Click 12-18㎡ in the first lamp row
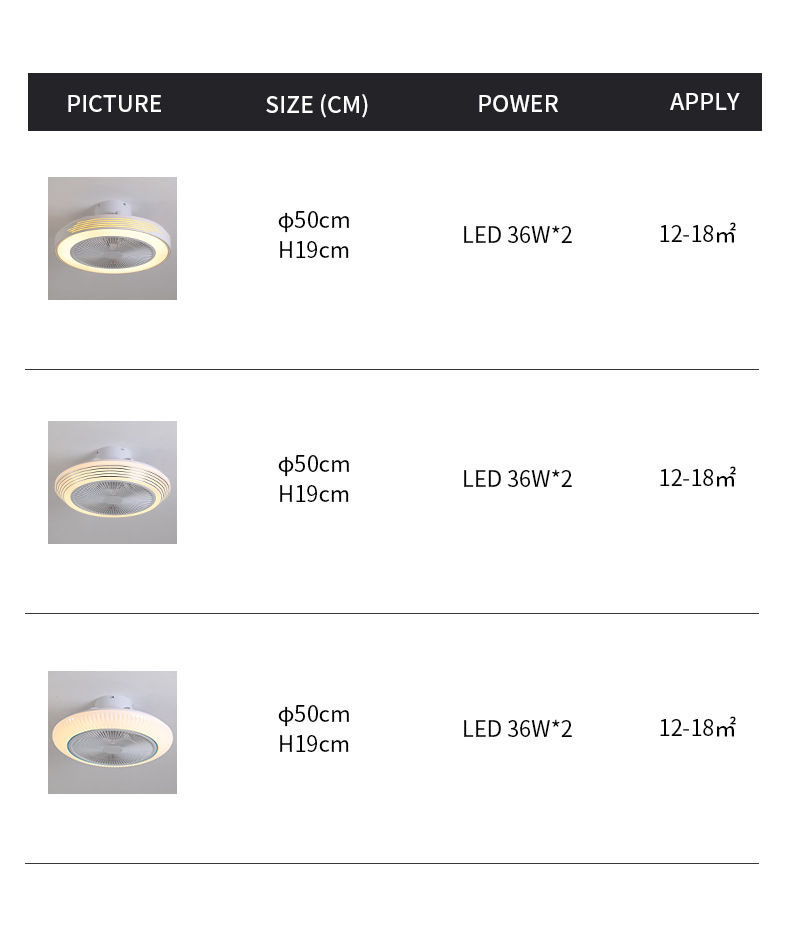Image resolution: width=790 pixels, height=936 pixels. pyautogui.click(x=697, y=234)
